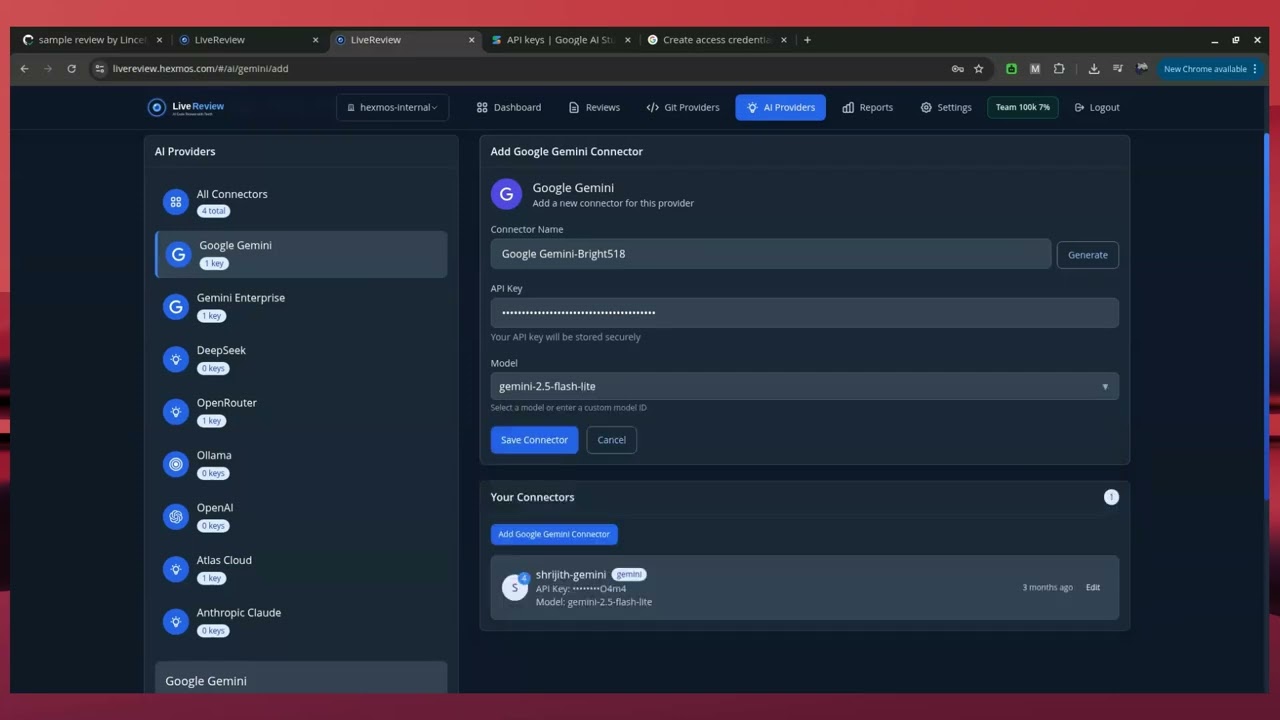
Task: Select OpenRouter provider row
Action: tap(301, 411)
